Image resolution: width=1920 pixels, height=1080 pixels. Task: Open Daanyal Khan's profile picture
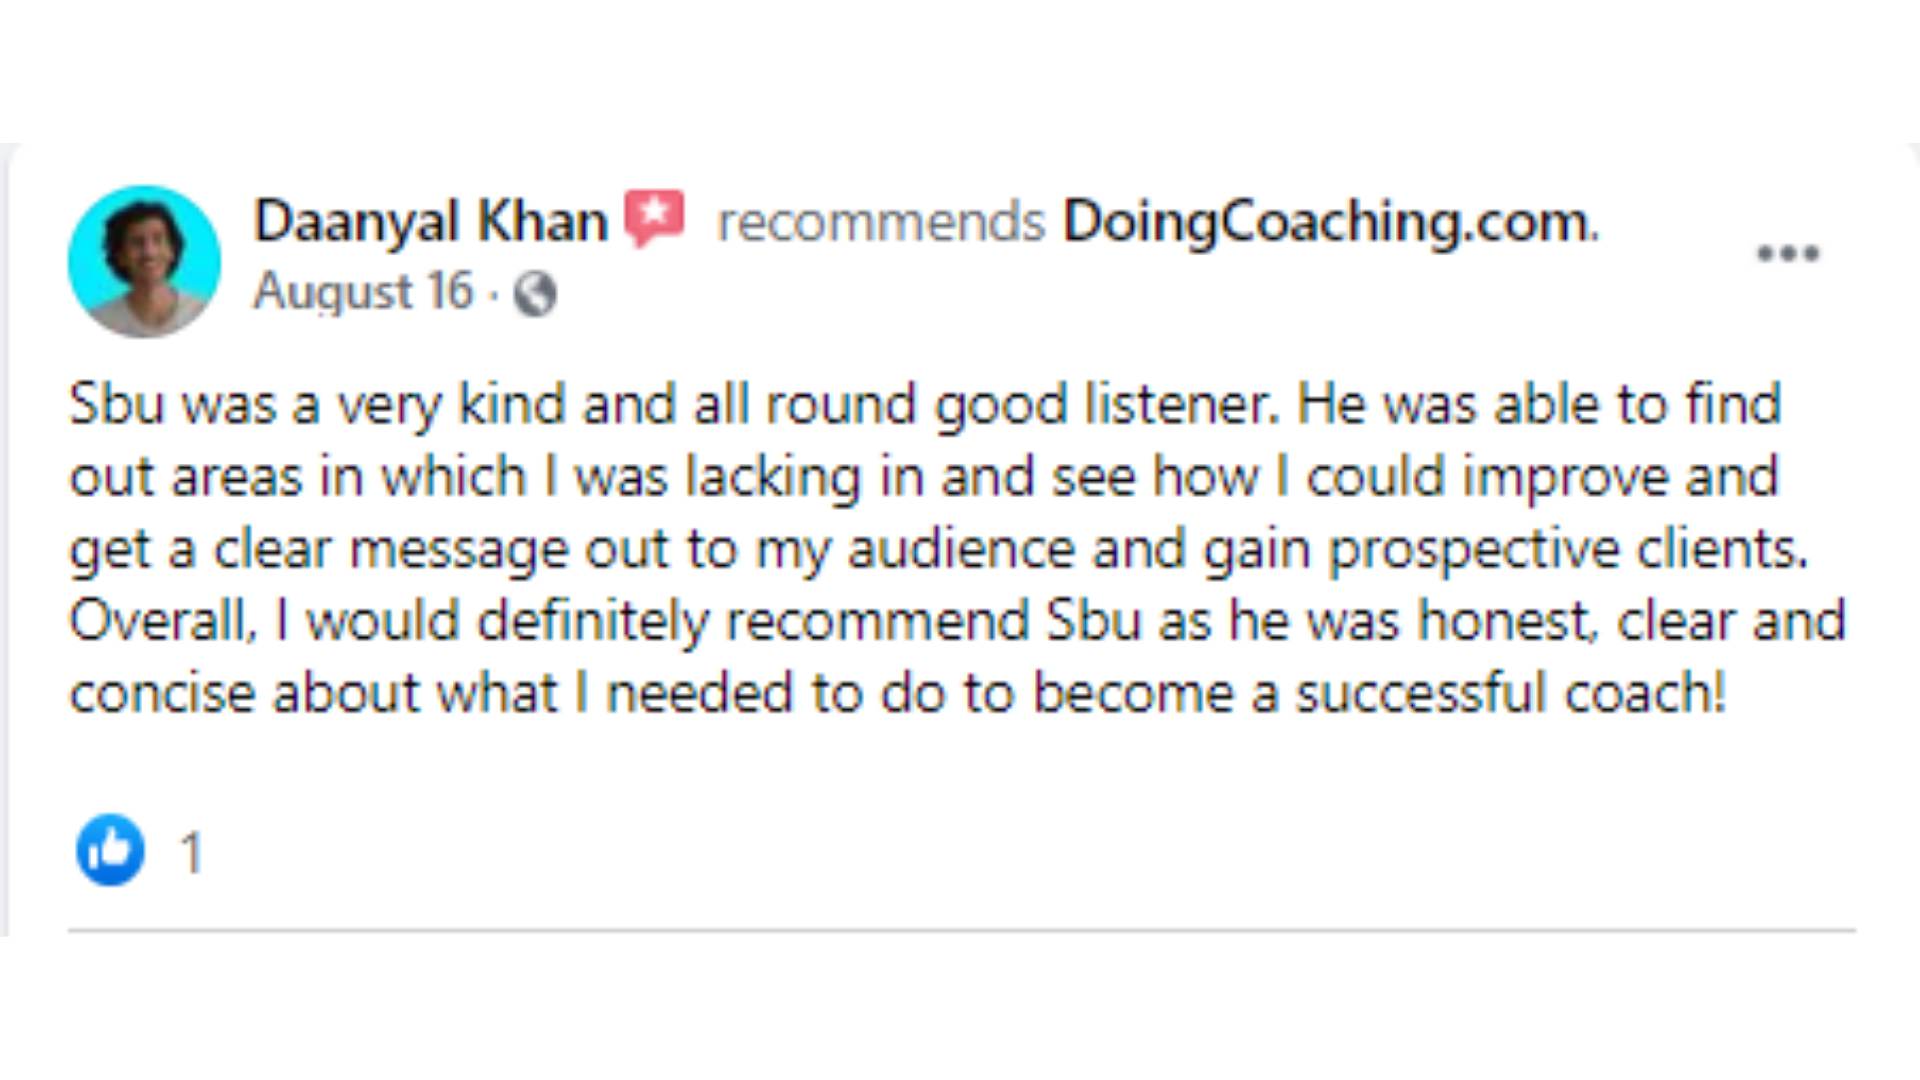[144, 261]
